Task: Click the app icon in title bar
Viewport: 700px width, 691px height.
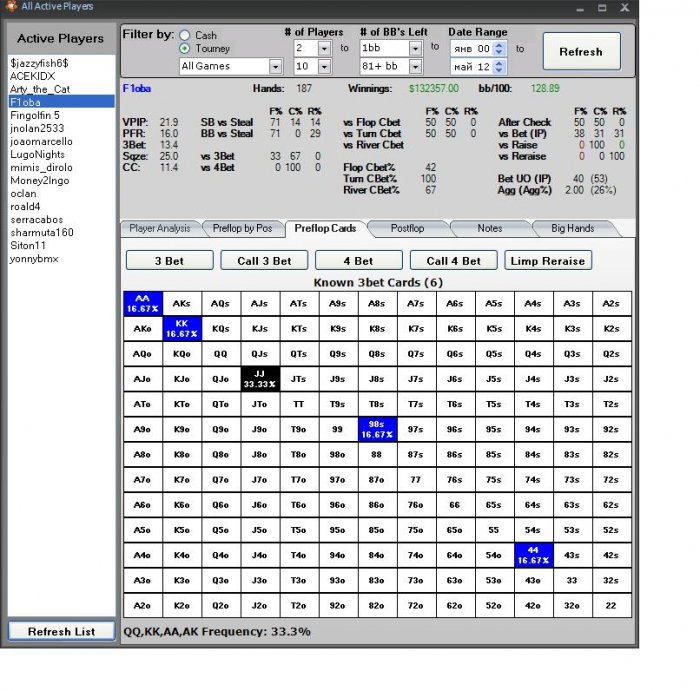Action: coord(11,6)
